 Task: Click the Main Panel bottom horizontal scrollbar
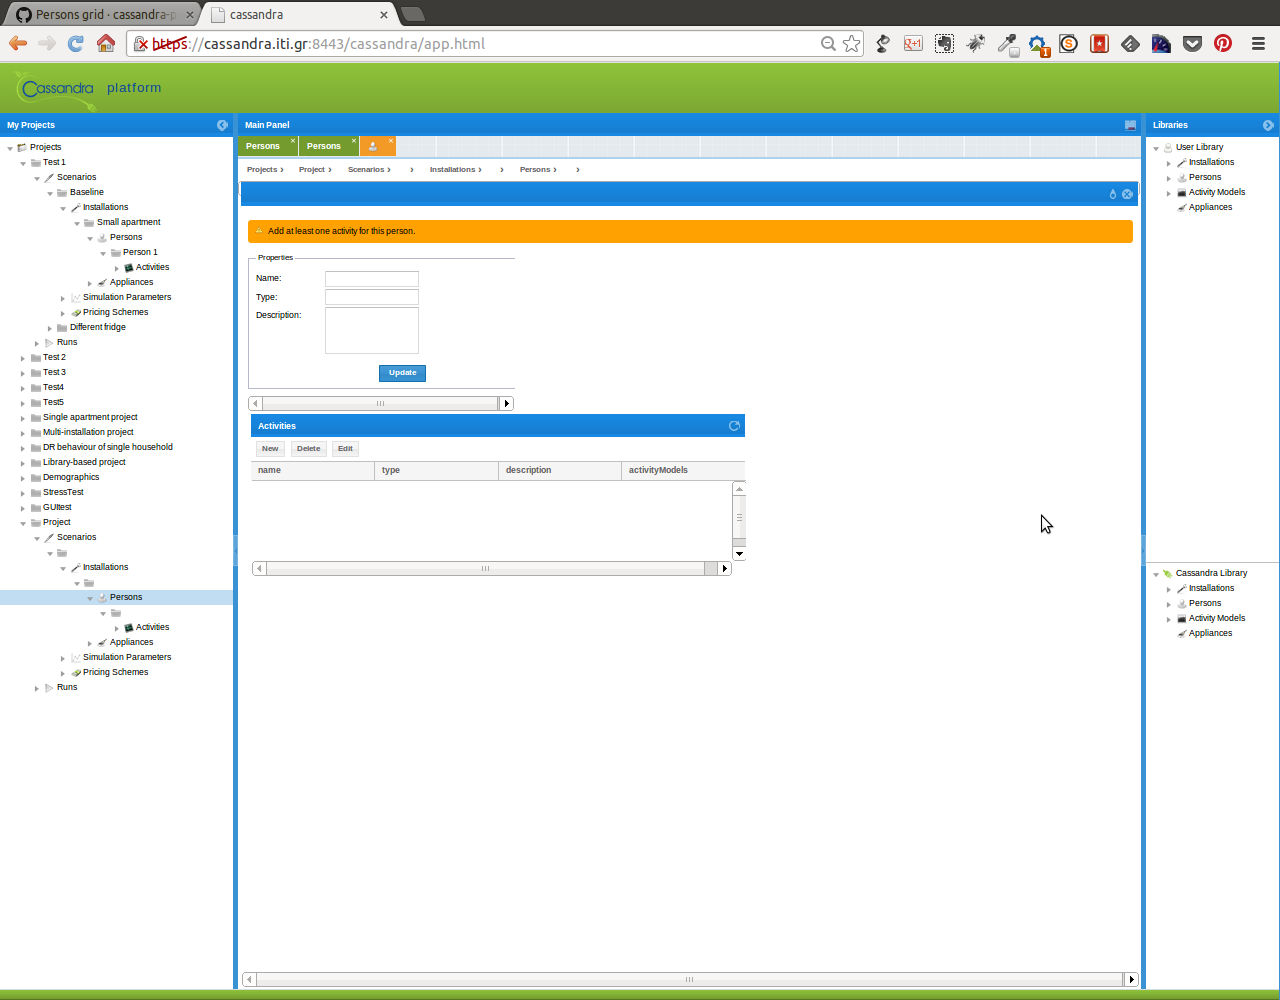coord(689,980)
